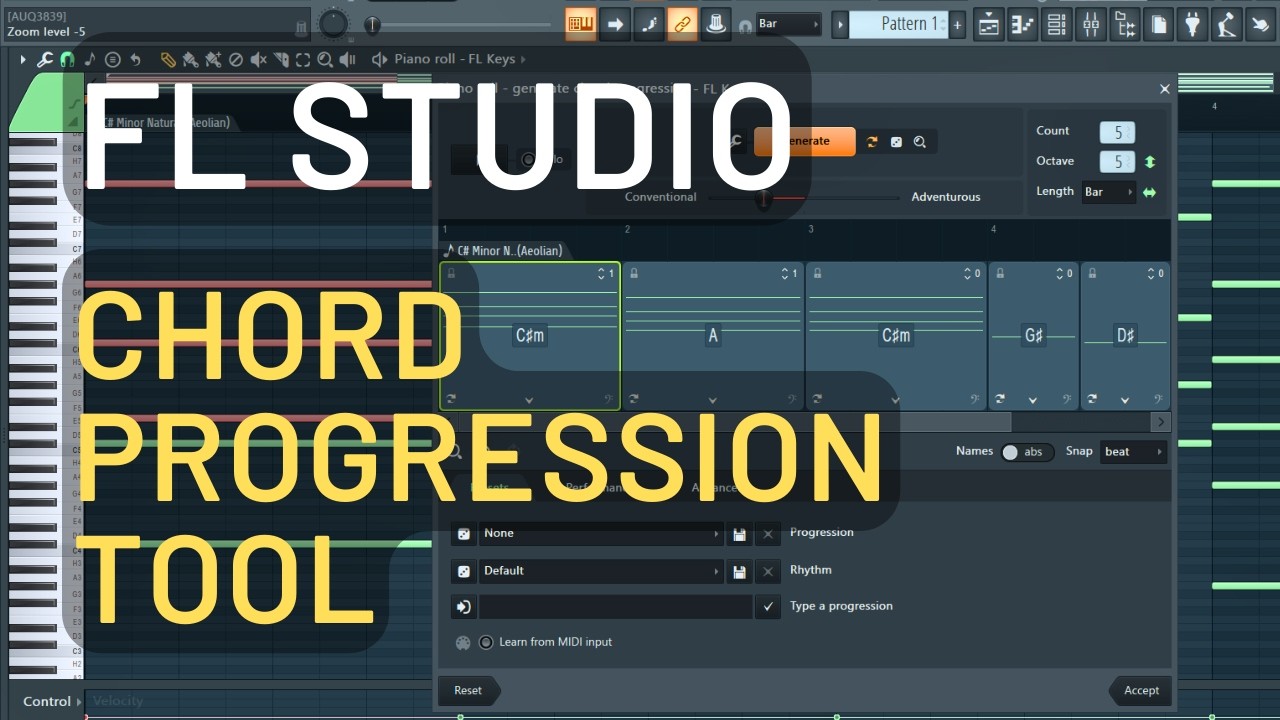Image resolution: width=1280 pixels, height=720 pixels.
Task: Delete the Progression preset with X icon
Action: (768, 534)
